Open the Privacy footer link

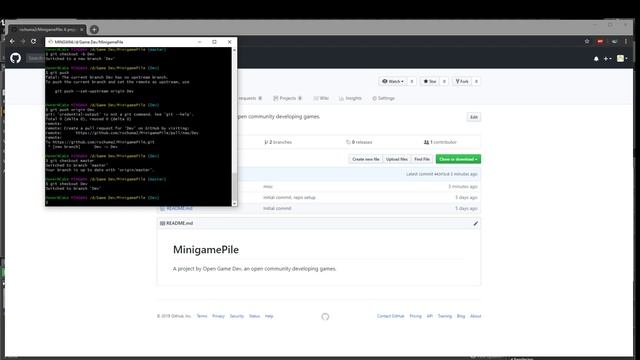click(218, 316)
